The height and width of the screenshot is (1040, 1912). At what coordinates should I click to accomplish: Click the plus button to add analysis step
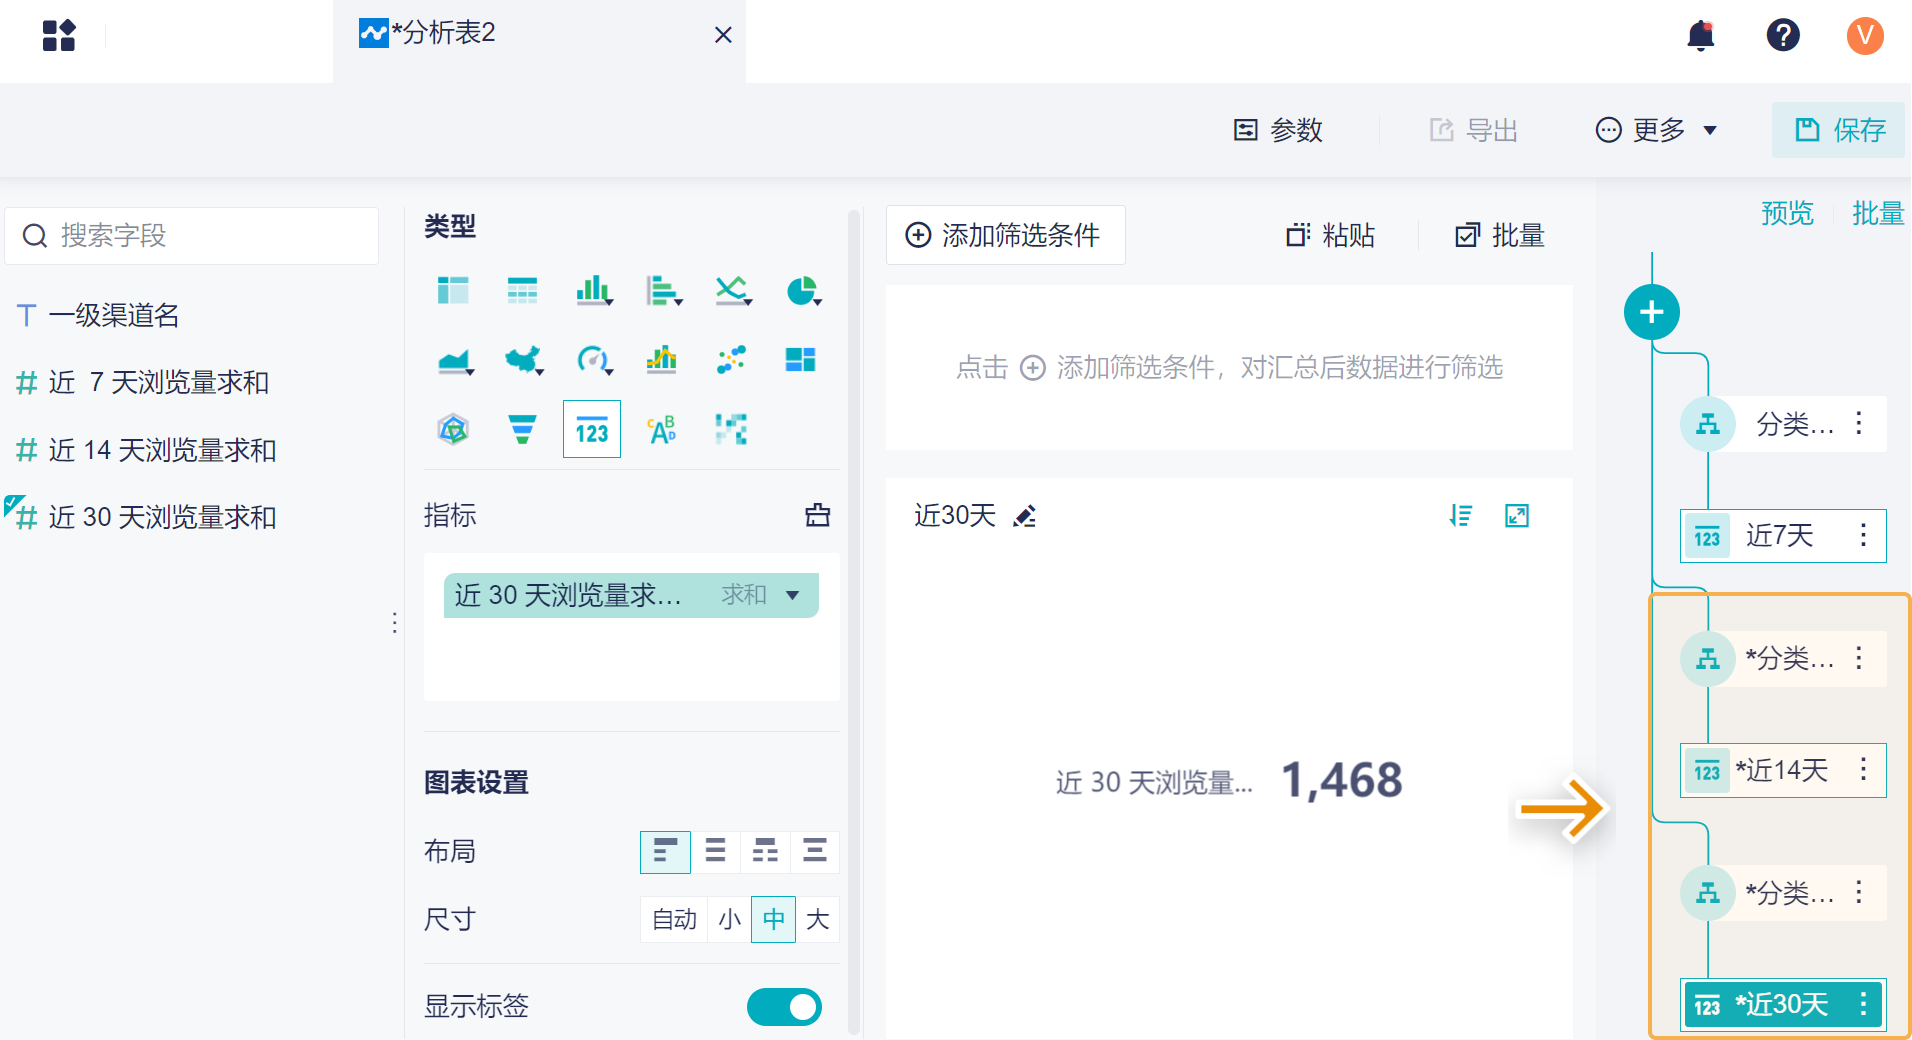1652,312
